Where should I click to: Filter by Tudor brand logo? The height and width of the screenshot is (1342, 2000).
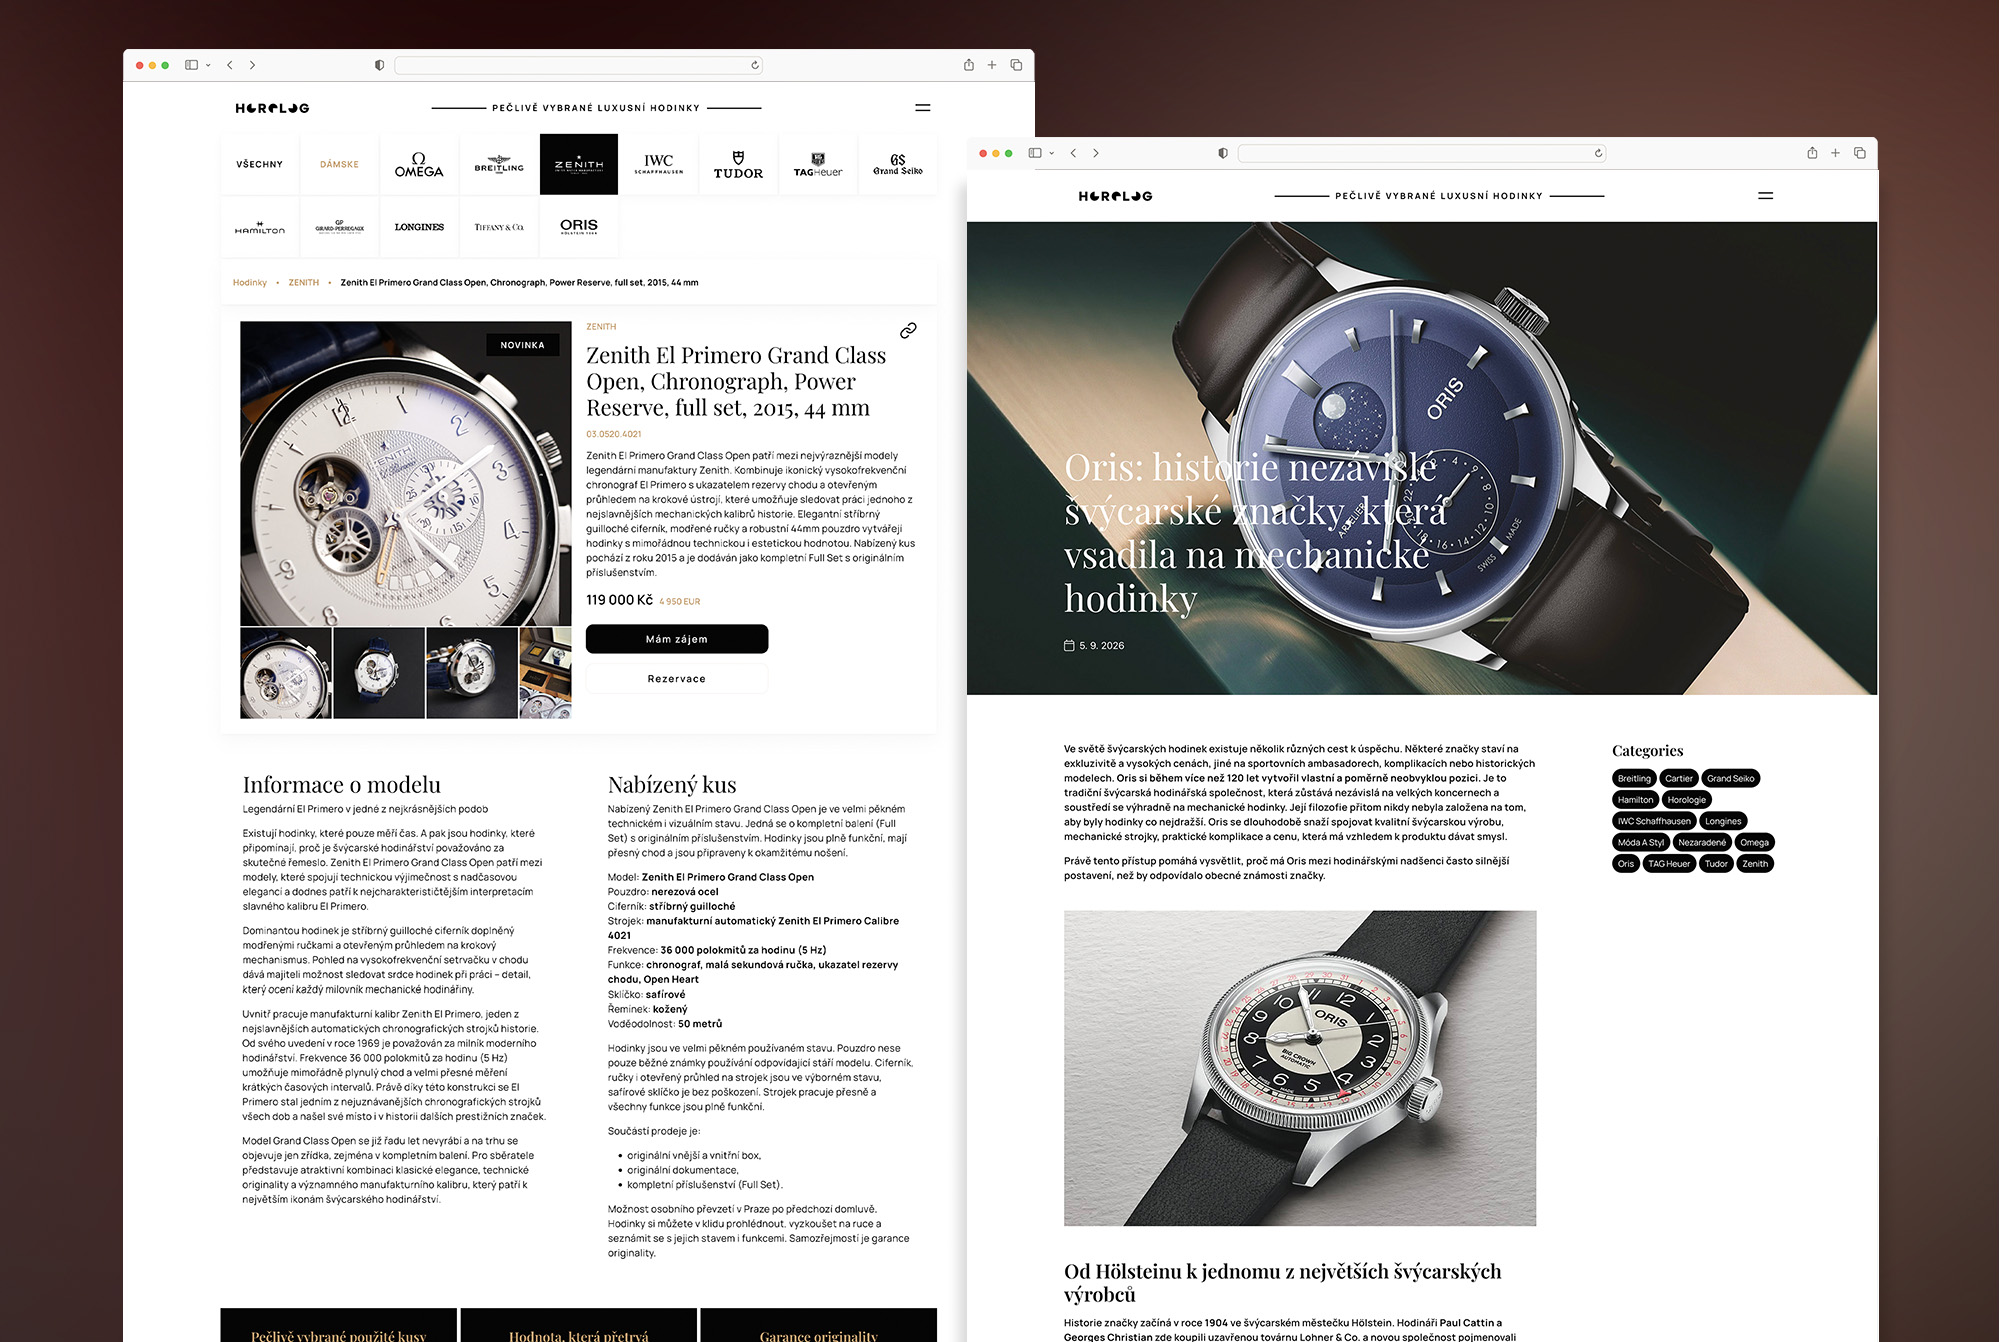(738, 164)
